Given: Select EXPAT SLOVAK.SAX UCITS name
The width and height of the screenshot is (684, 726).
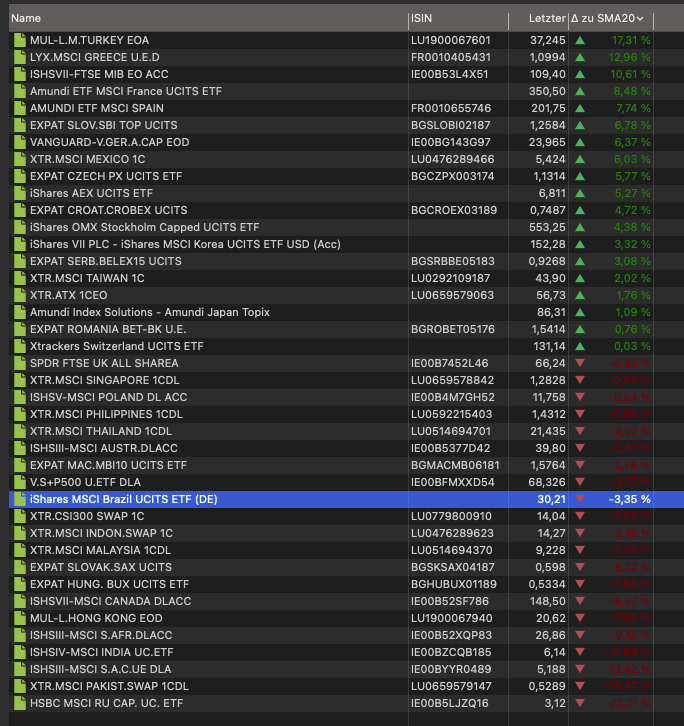Looking at the screenshot, I should [101, 567].
